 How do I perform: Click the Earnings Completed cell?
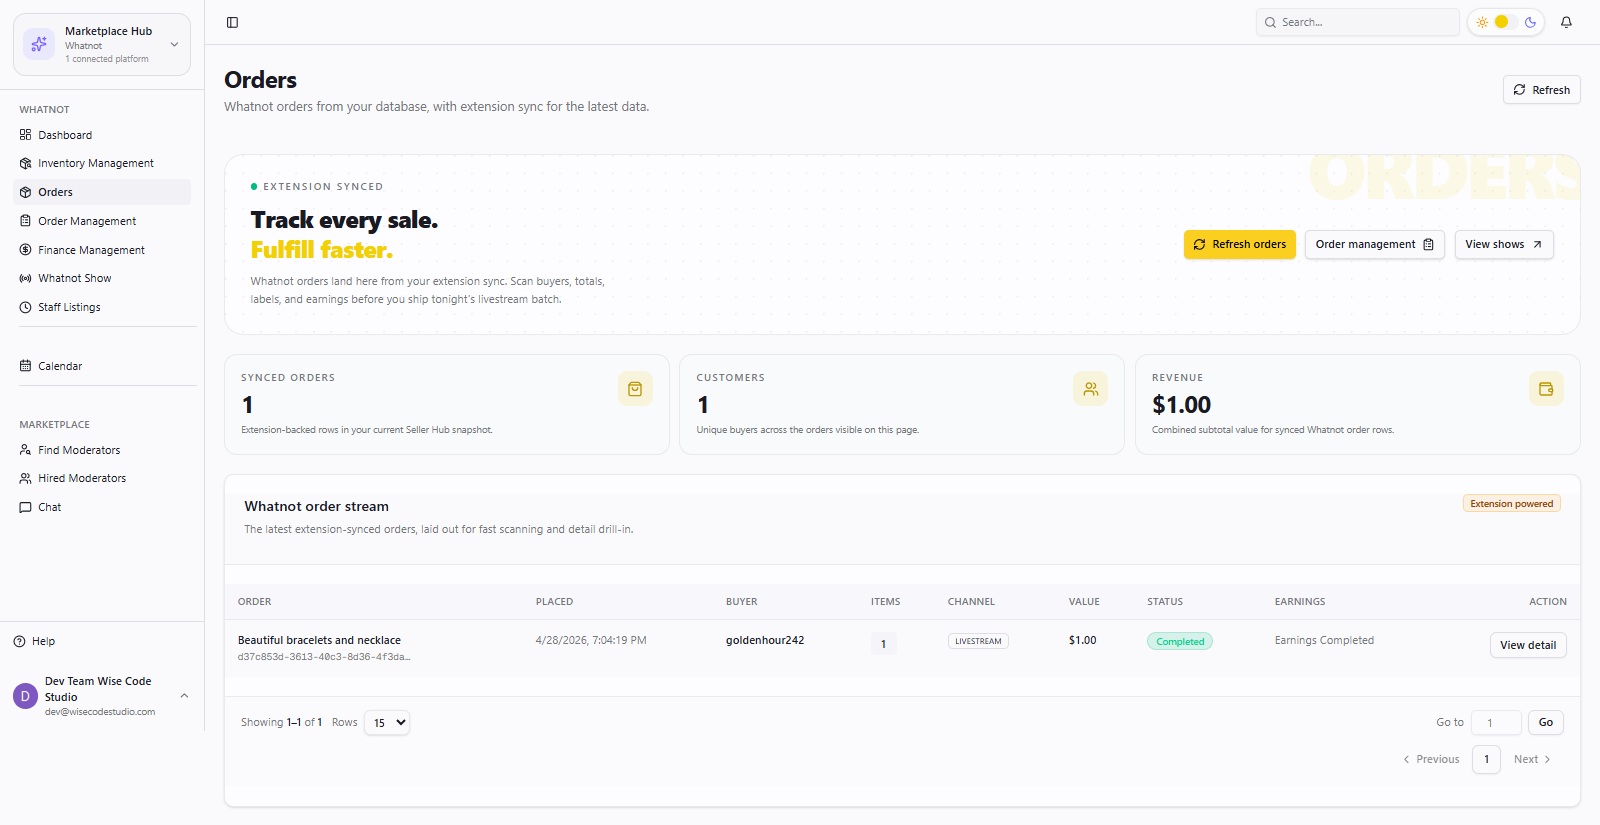(1324, 640)
